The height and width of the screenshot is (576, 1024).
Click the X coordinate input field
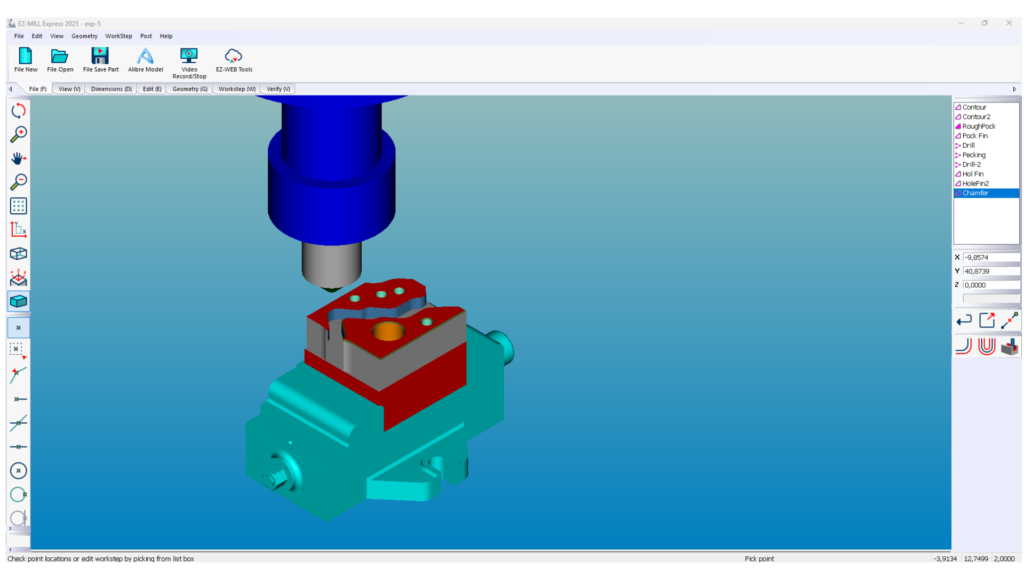pos(990,257)
